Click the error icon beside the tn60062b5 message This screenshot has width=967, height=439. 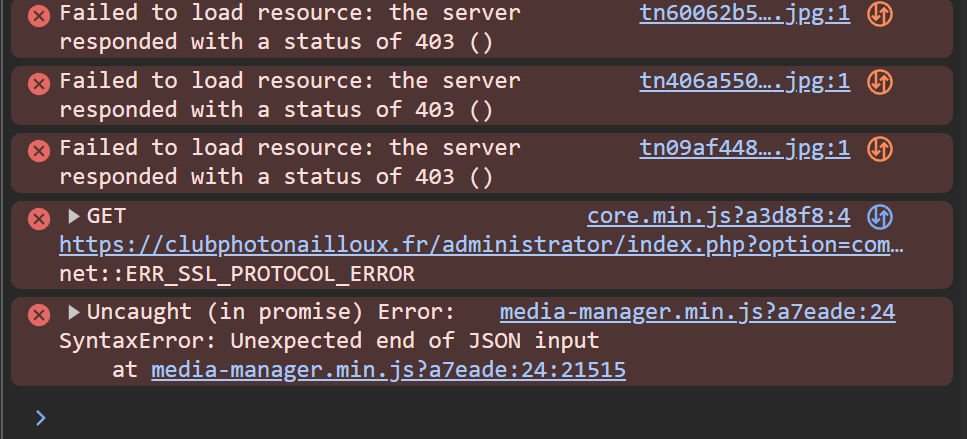point(39,16)
